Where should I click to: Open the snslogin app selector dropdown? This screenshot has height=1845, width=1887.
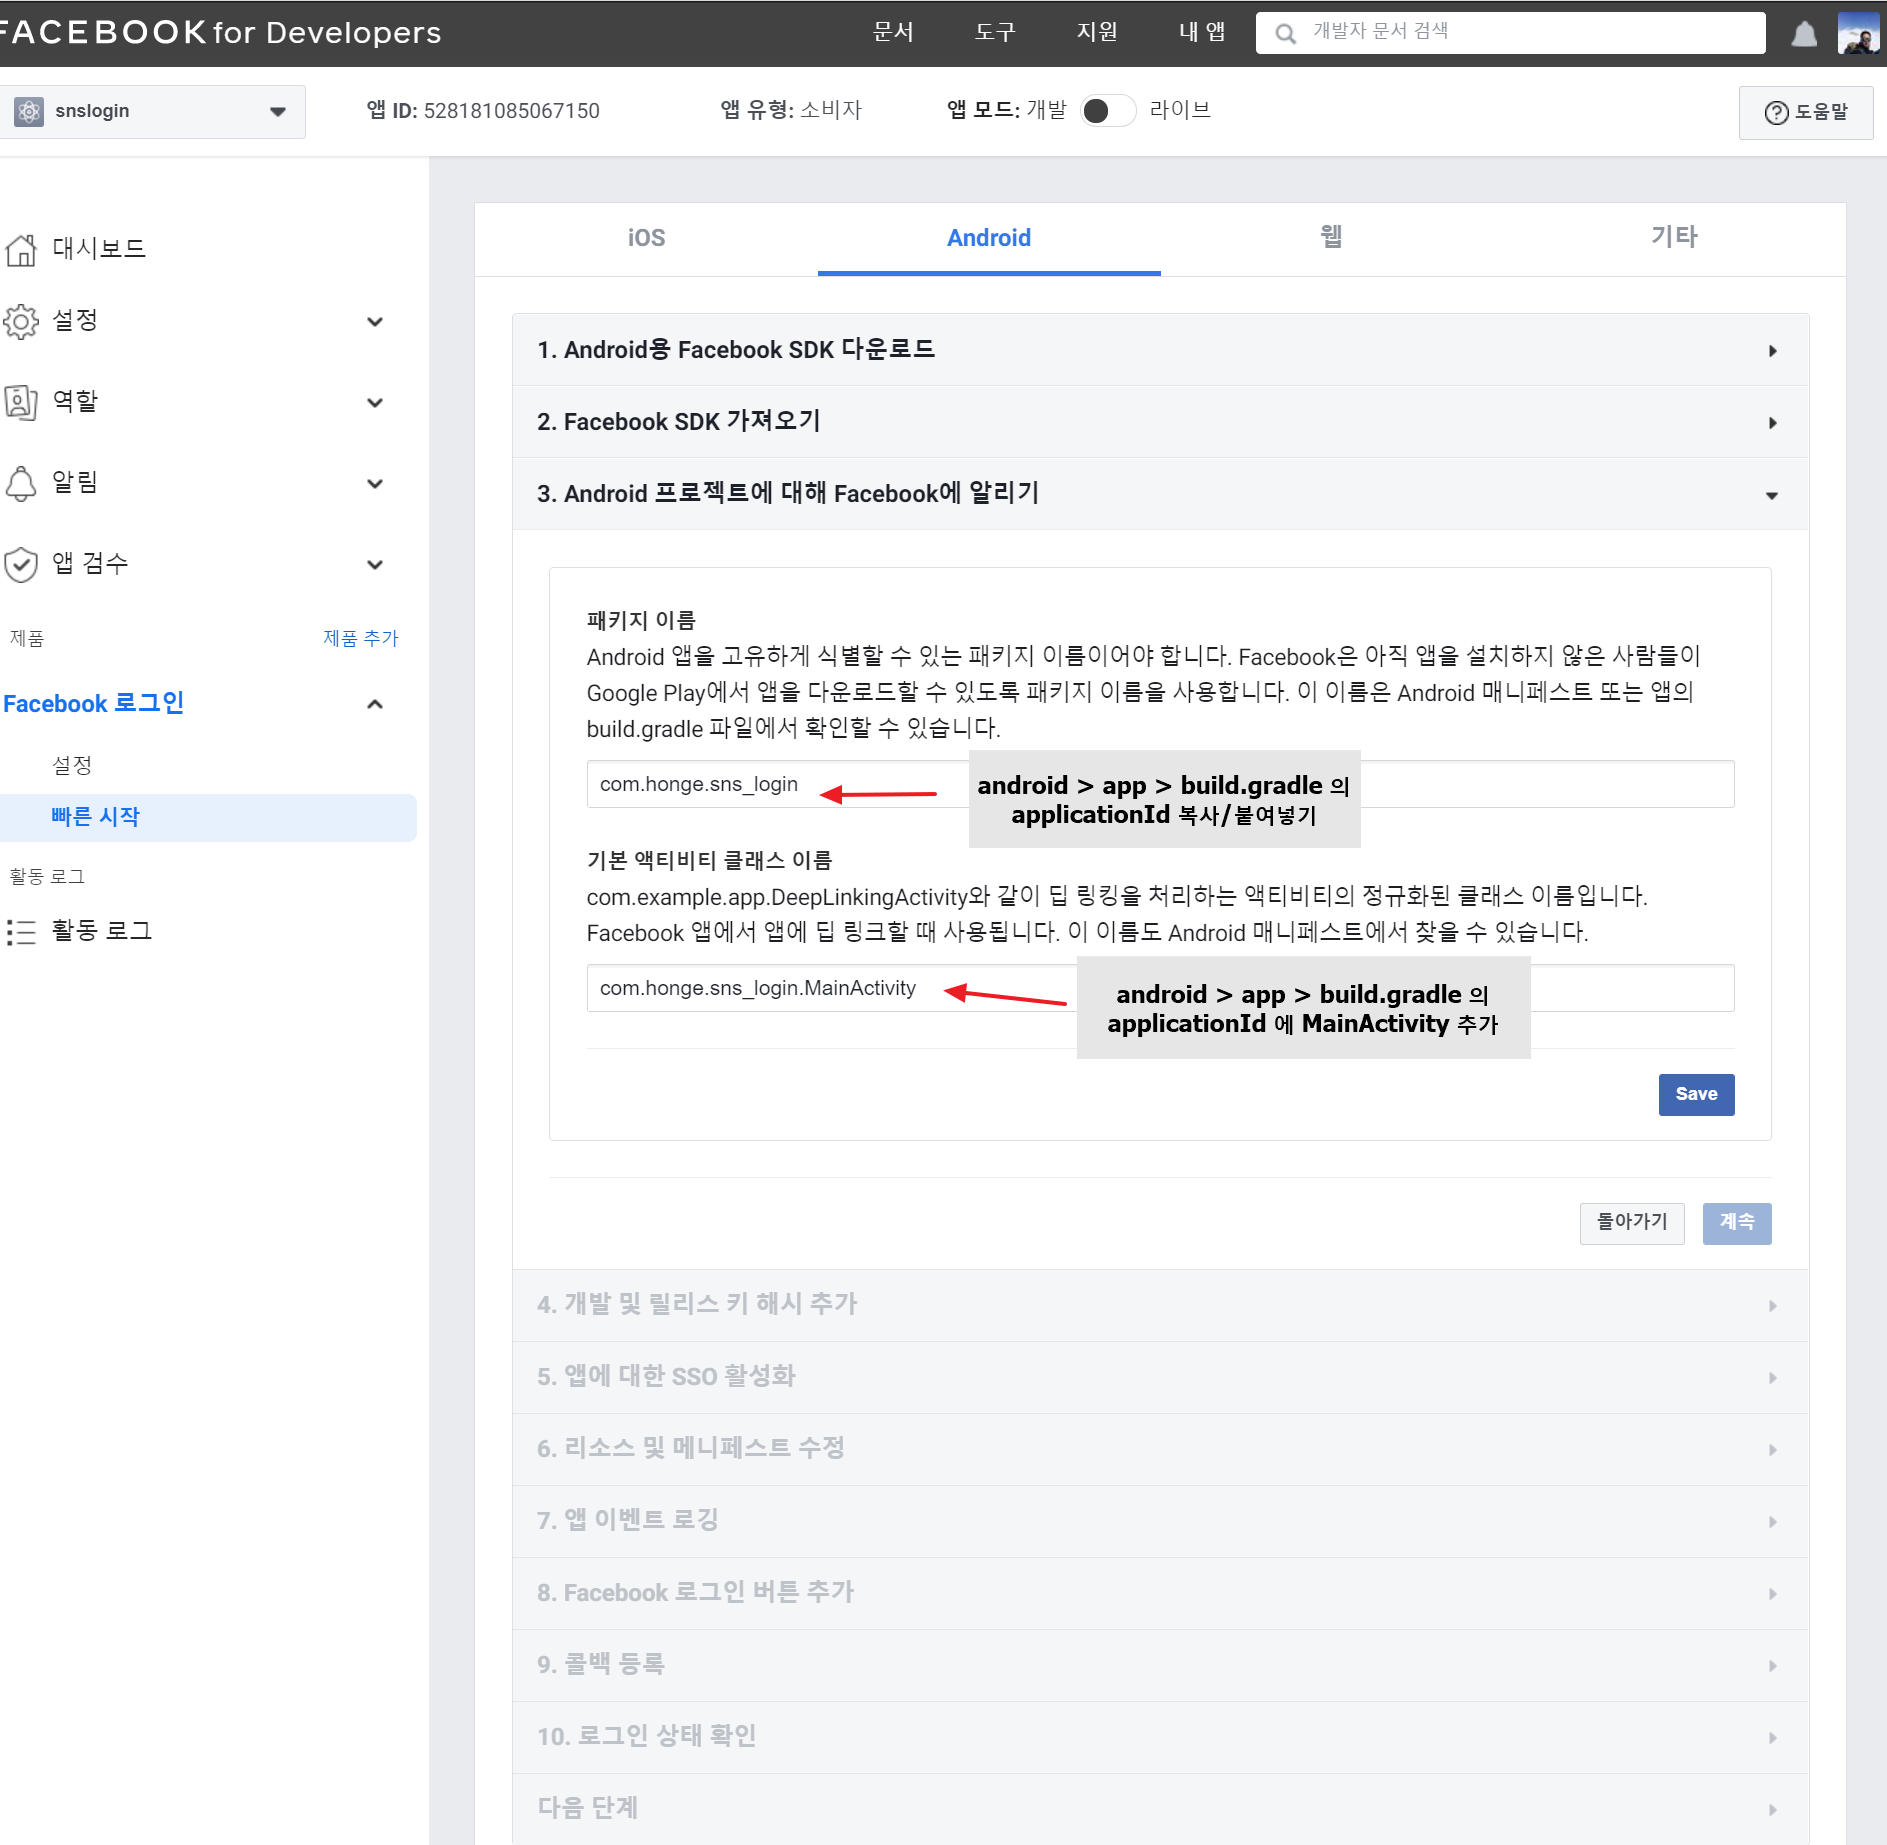[152, 111]
